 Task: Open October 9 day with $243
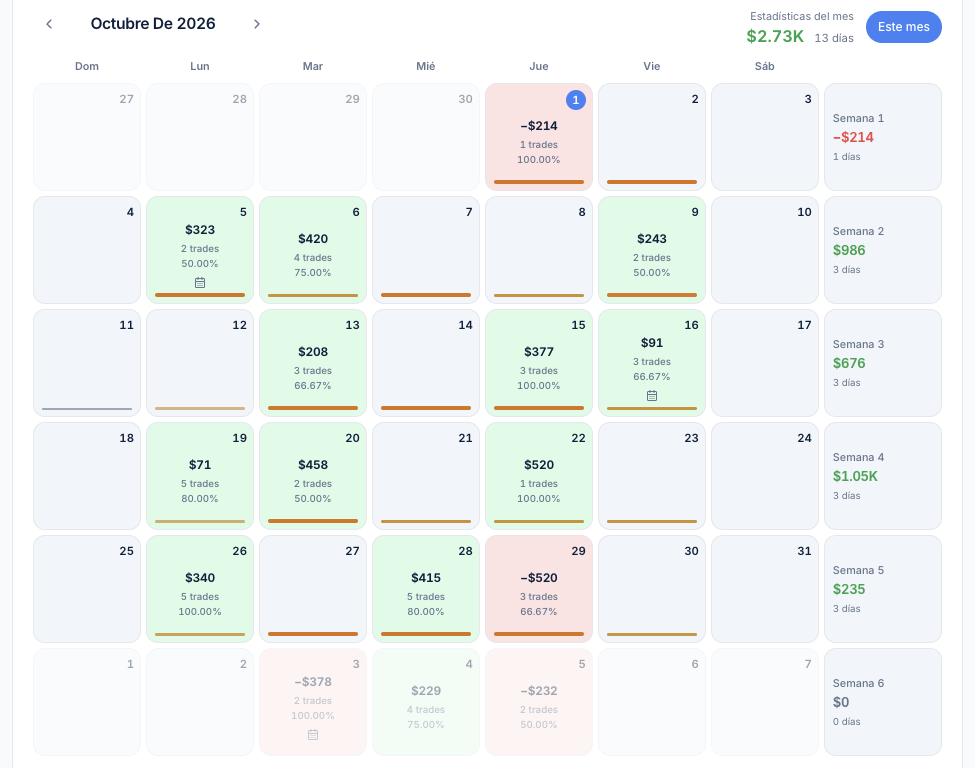pyautogui.click(x=652, y=250)
